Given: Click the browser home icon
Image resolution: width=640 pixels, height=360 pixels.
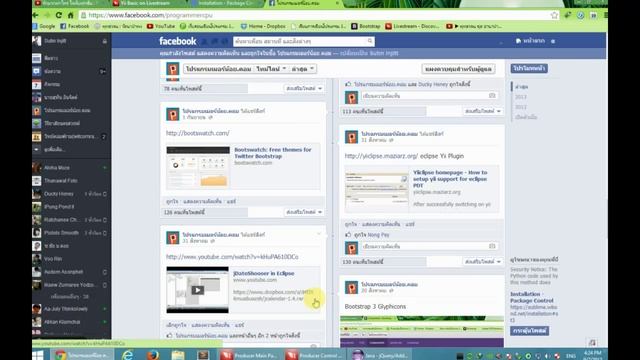Looking at the screenshot, I should tap(70, 15).
